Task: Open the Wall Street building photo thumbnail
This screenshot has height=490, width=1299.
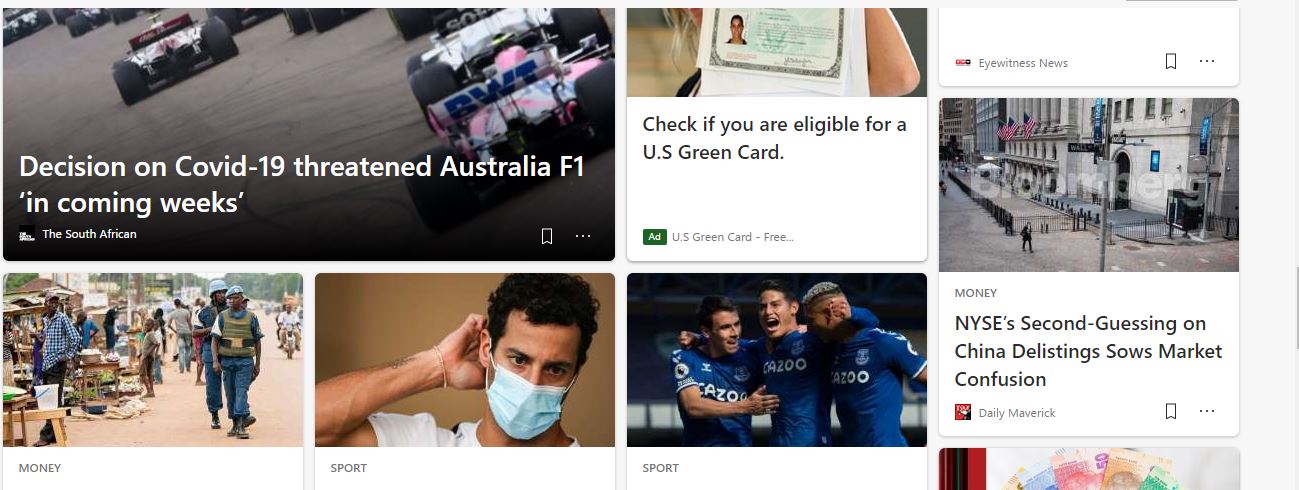Action: pyautogui.click(x=1089, y=185)
